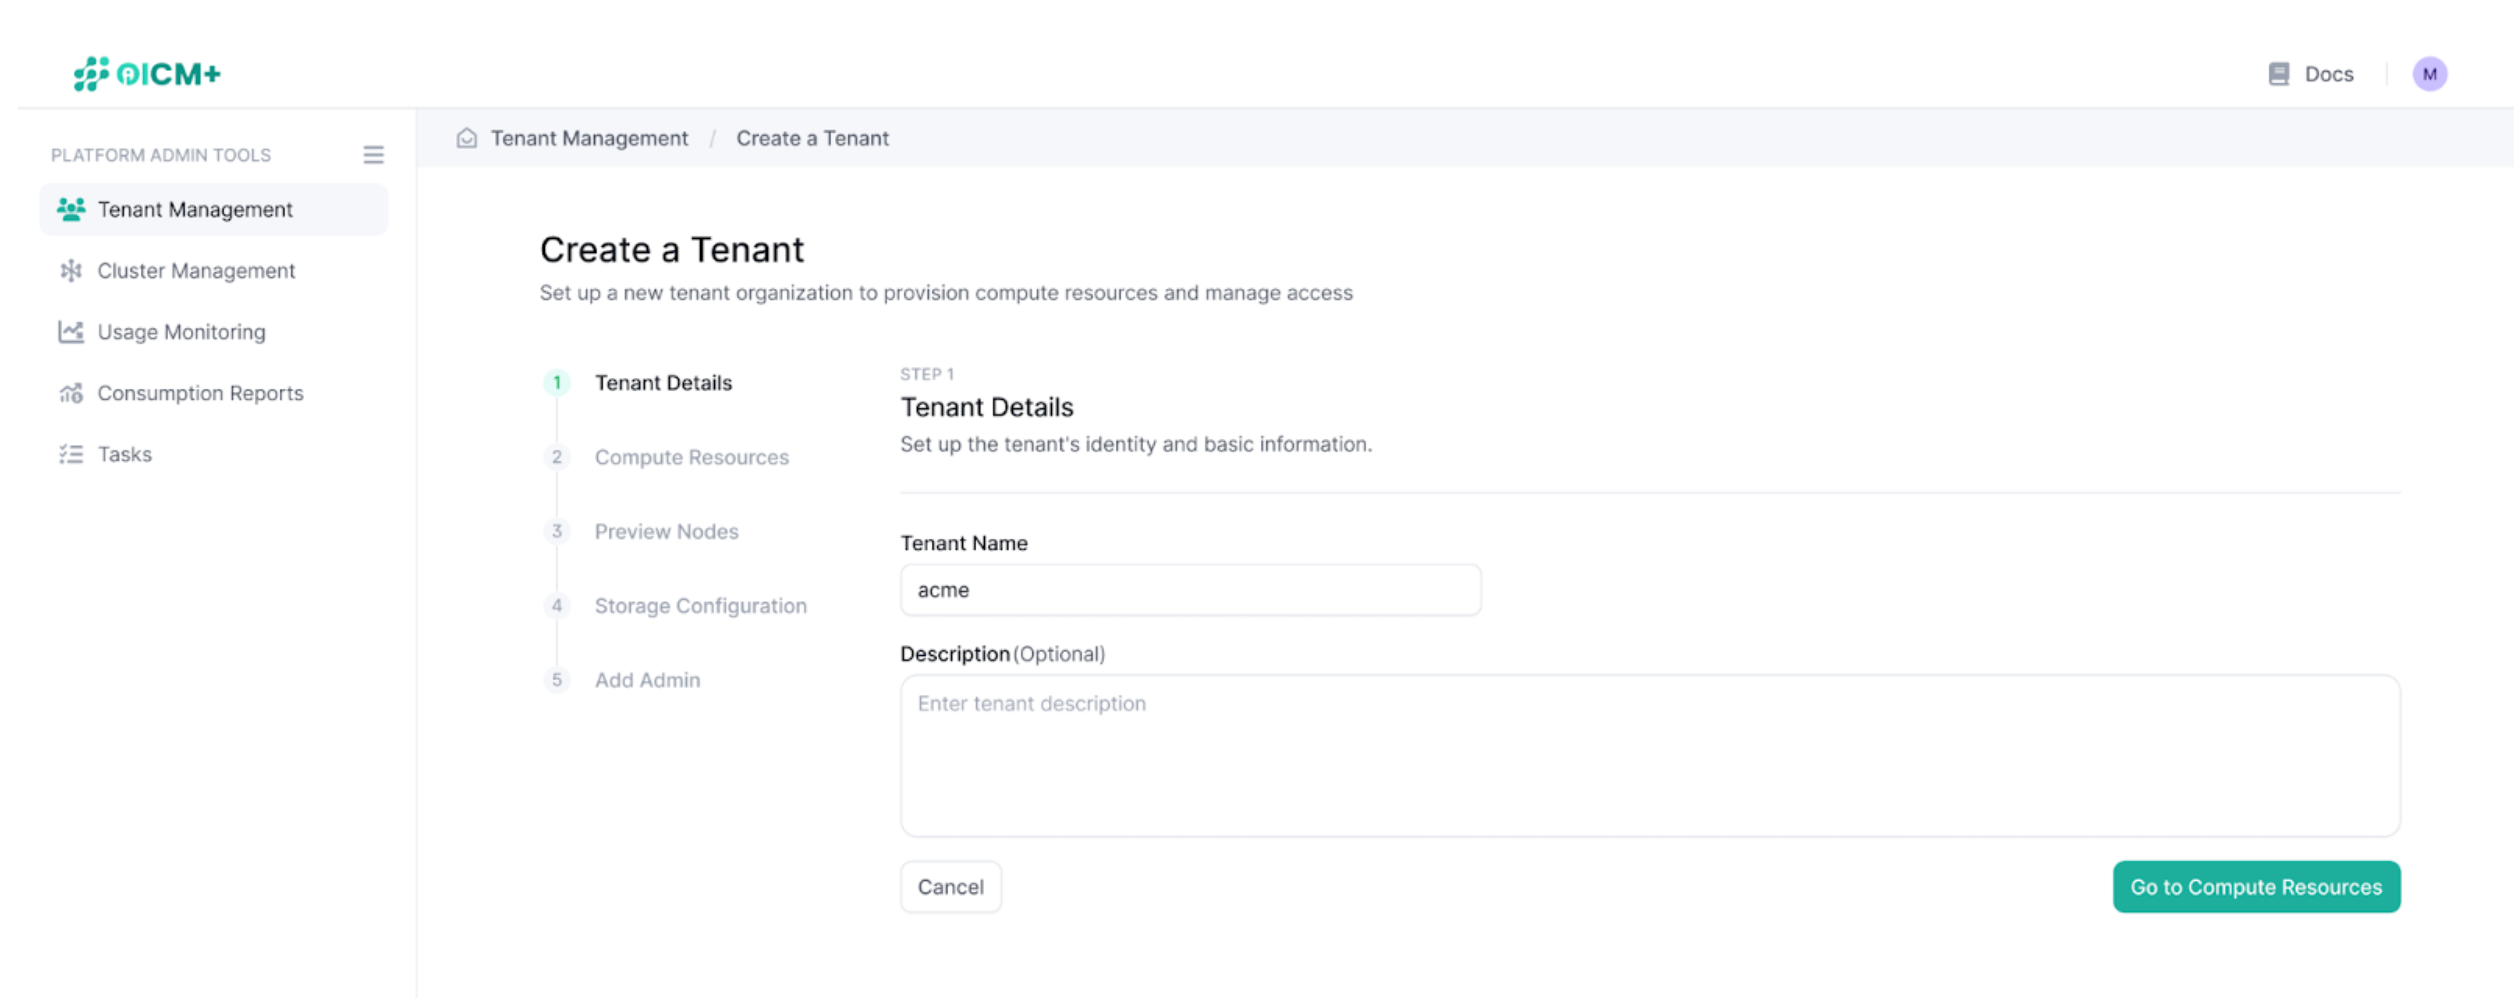Click the Consumption Reports sidebar icon
This screenshot has height=1006, width=2520.
pyautogui.click(x=70, y=393)
